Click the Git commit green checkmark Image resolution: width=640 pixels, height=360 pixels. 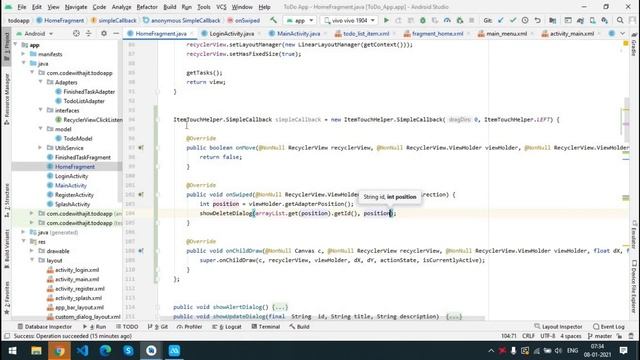pyautogui.click(x=513, y=20)
